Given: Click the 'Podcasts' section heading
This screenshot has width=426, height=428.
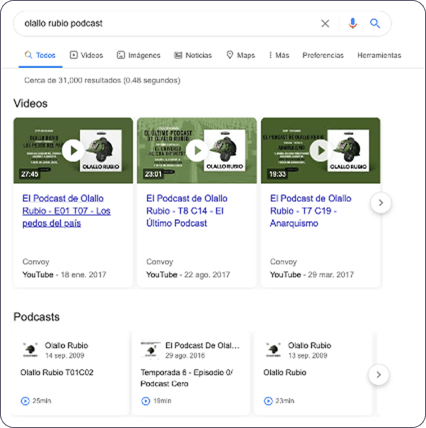Looking at the screenshot, I should point(36,317).
